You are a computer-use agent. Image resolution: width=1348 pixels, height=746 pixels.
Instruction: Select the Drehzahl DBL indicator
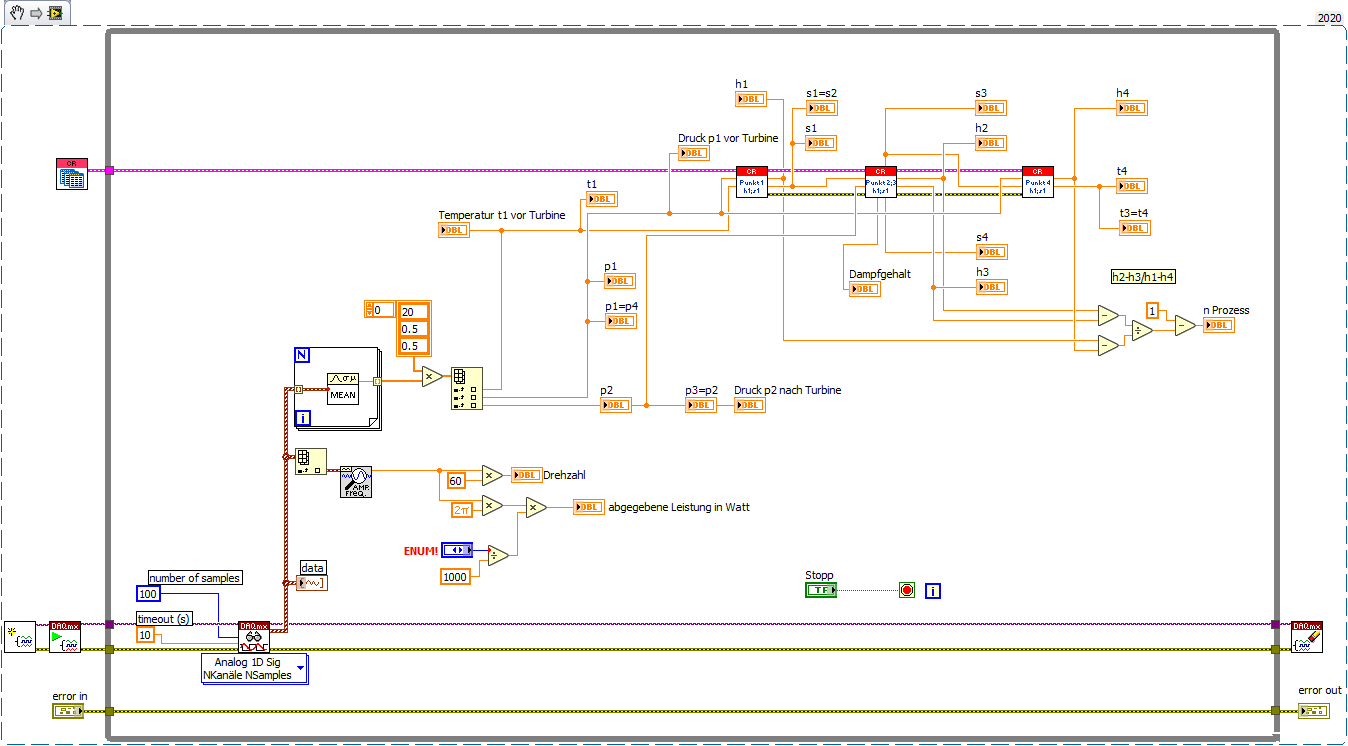pyautogui.click(x=527, y=475)
